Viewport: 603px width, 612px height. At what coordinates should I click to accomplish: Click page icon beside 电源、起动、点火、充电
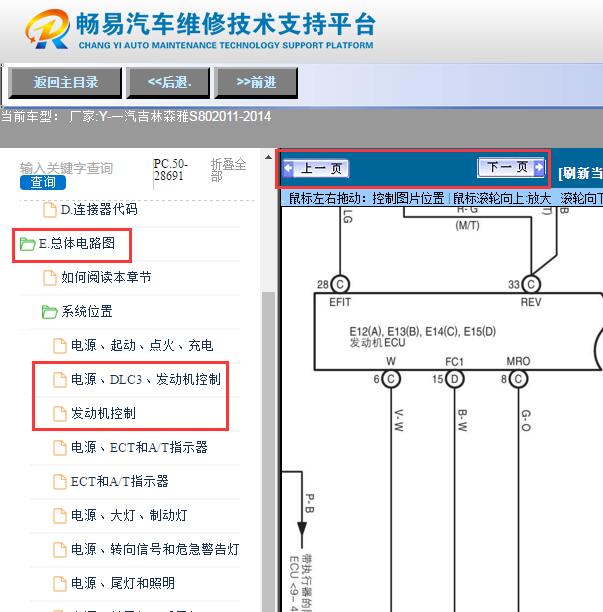[x=59, y=346]
